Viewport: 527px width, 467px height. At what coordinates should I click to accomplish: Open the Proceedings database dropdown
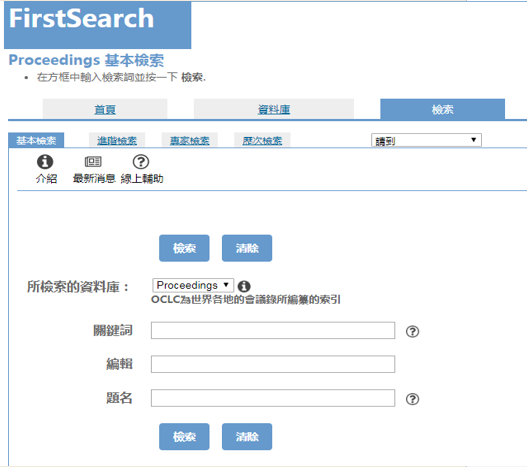coord(193,285)
